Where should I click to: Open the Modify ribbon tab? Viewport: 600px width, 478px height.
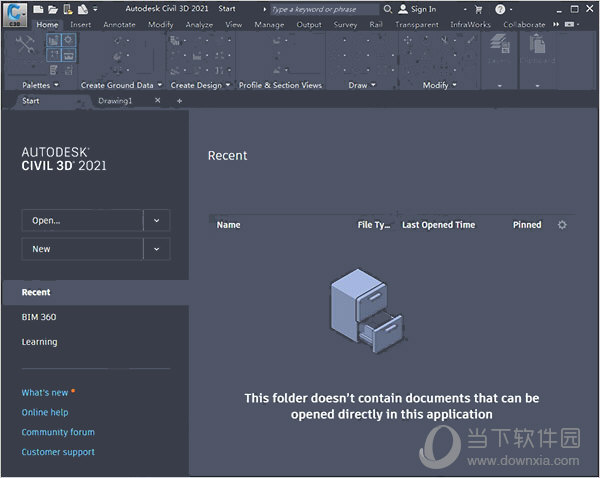[161, 24]
